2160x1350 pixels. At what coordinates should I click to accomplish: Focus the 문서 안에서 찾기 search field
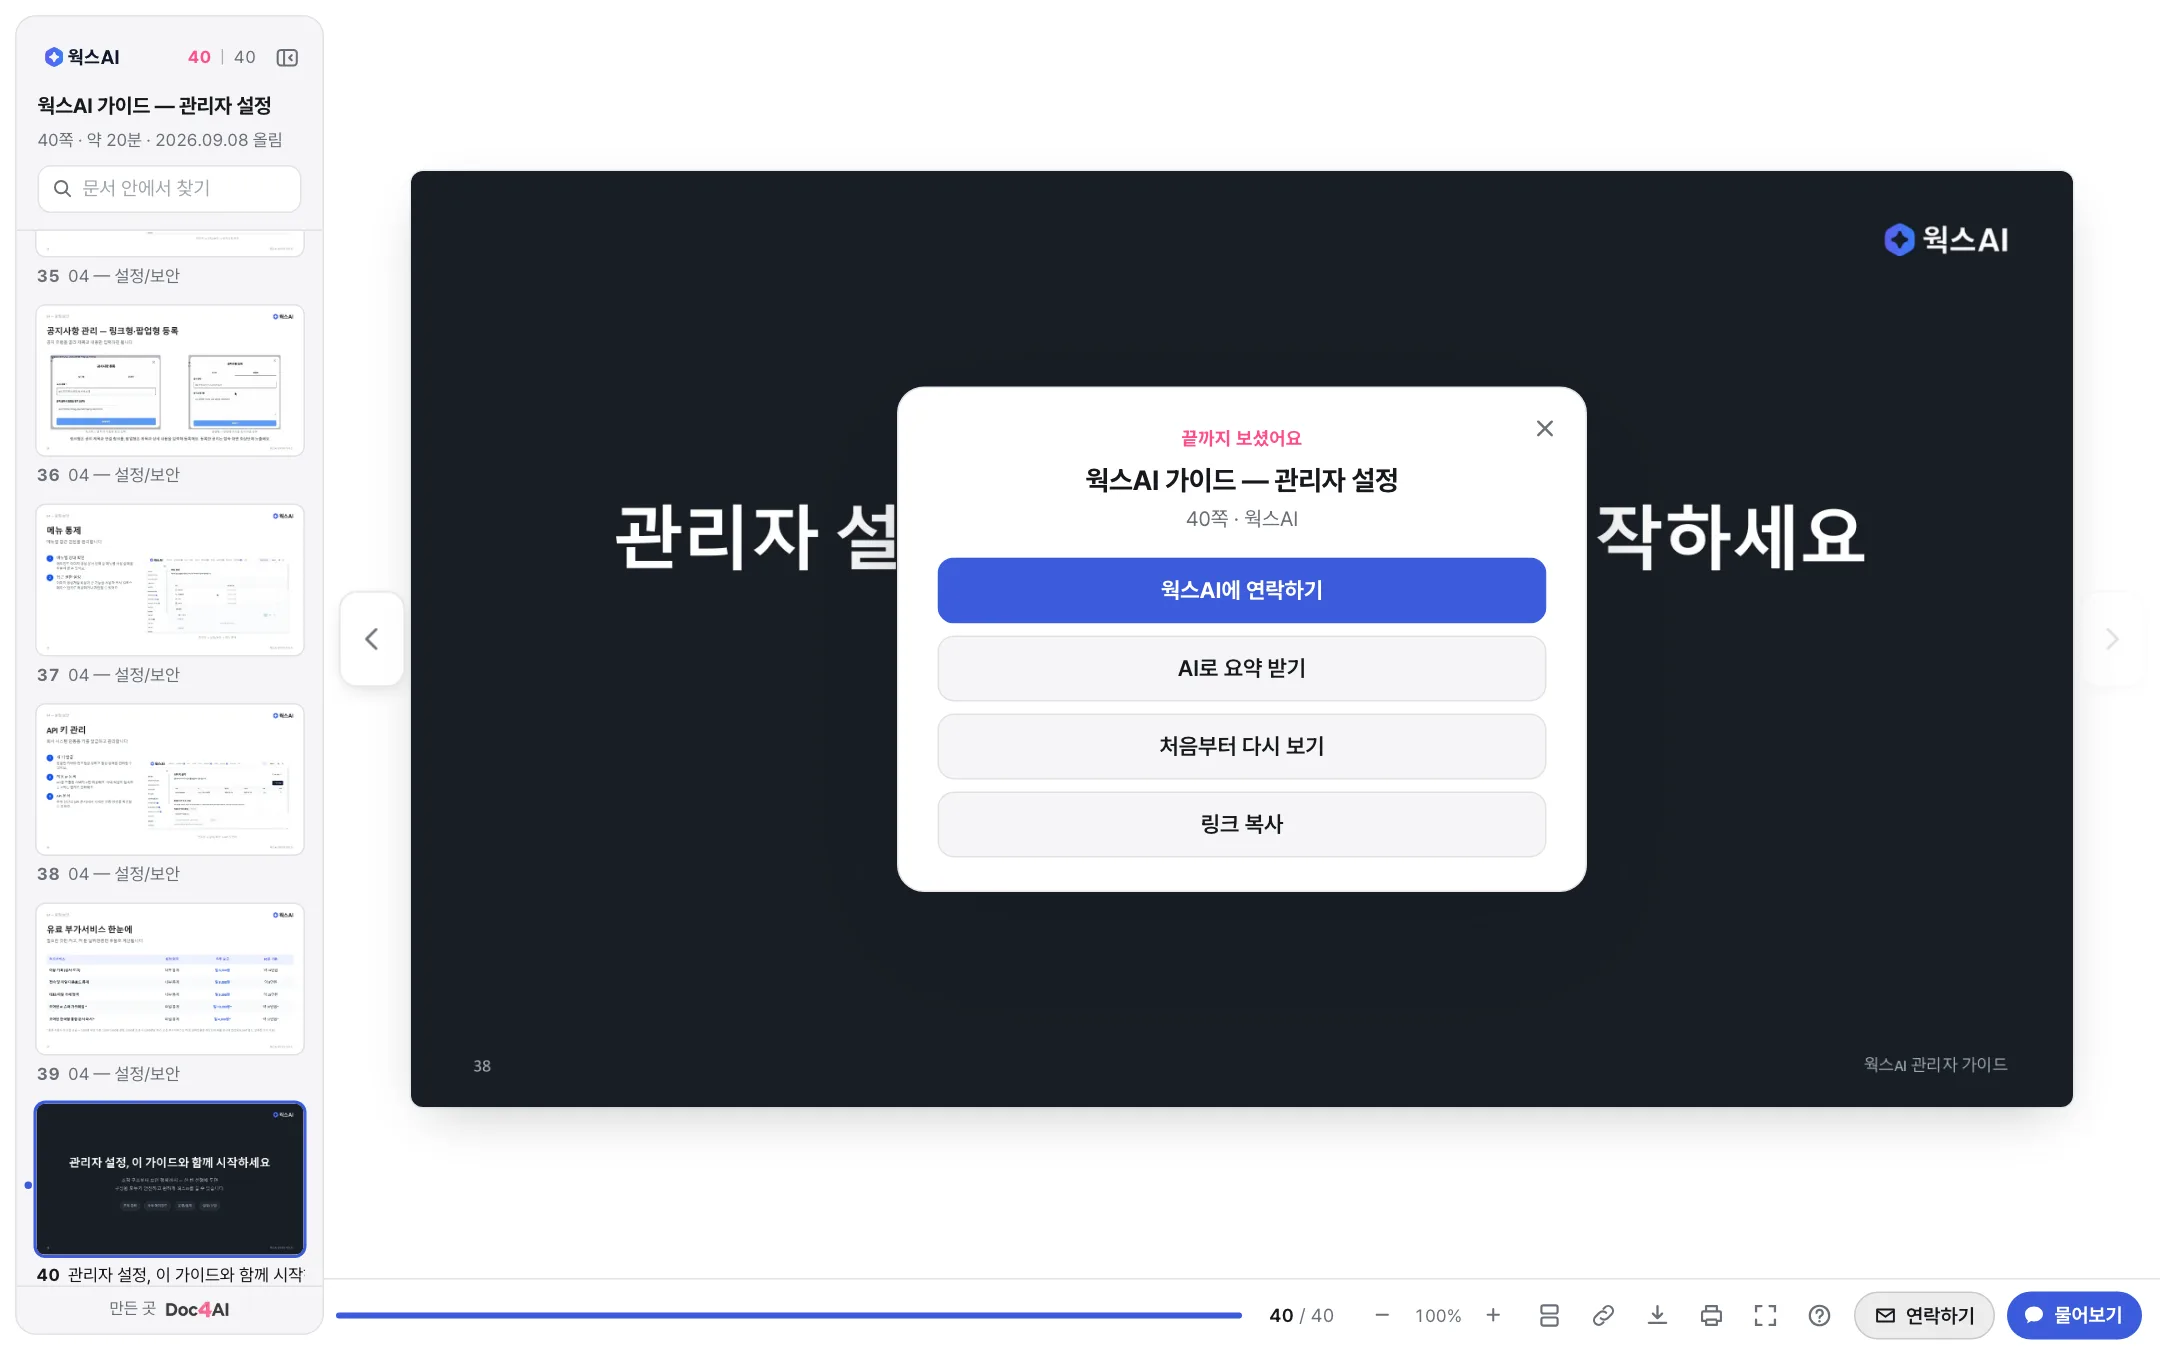(x=169, y=189)
